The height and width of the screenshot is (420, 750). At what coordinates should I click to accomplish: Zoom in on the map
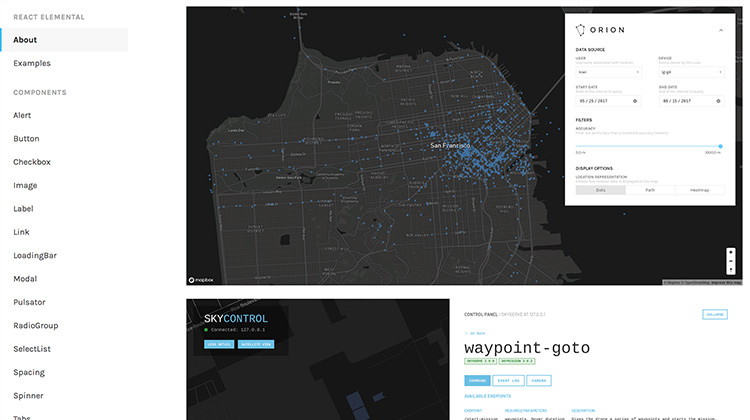[x=731, y=253]
